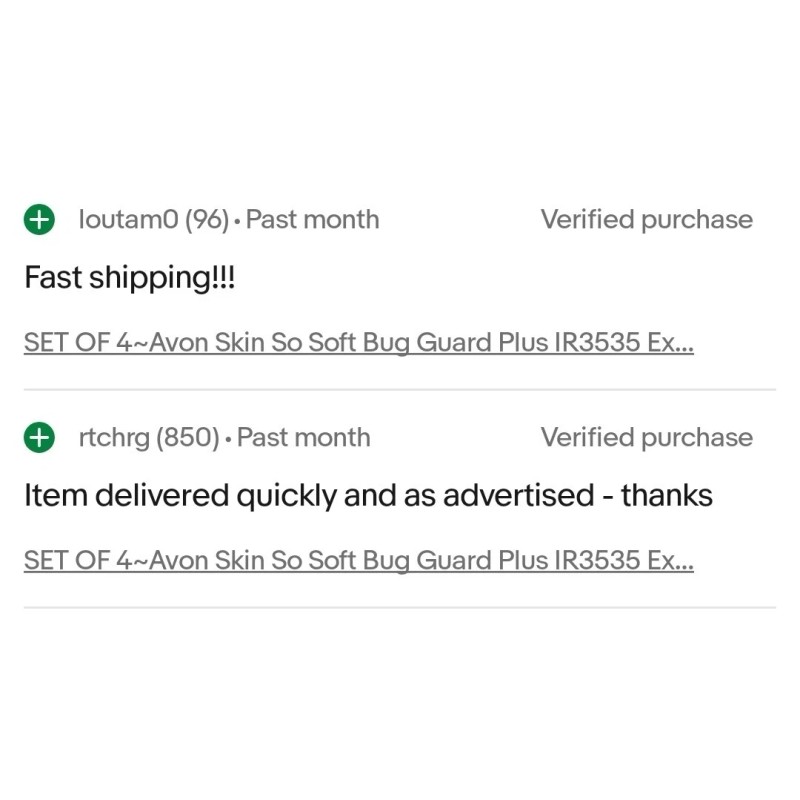Select the "Fast shipping!!!" comment
This screenshot has height=800, width=800.
click(129, 278)
